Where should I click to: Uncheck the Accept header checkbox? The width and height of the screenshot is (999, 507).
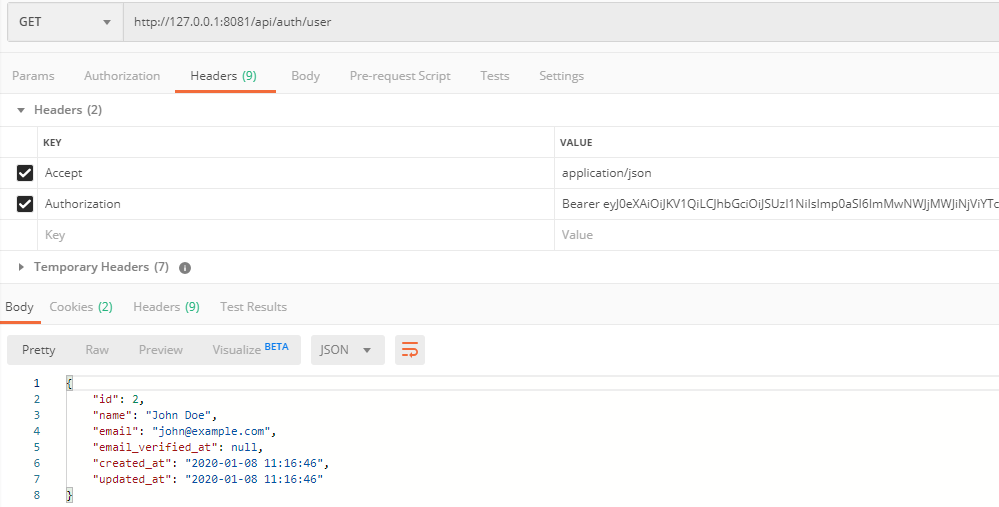pyautogui.click(x=25, y=173)
